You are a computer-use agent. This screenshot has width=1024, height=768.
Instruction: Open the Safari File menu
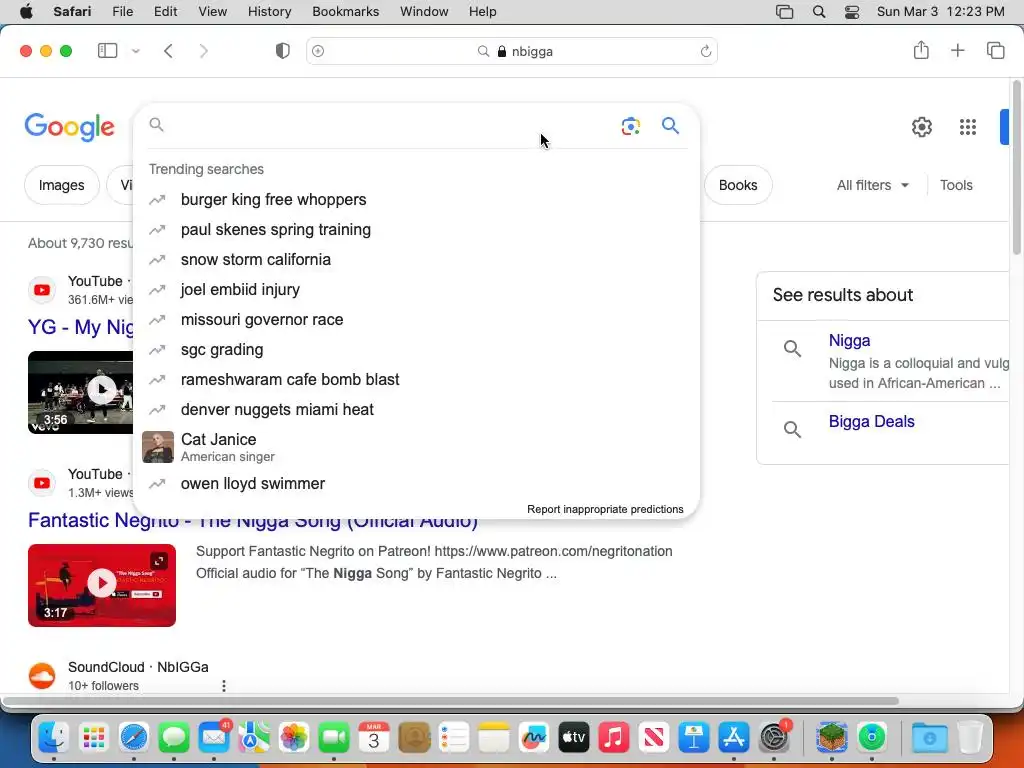(122, 12)
